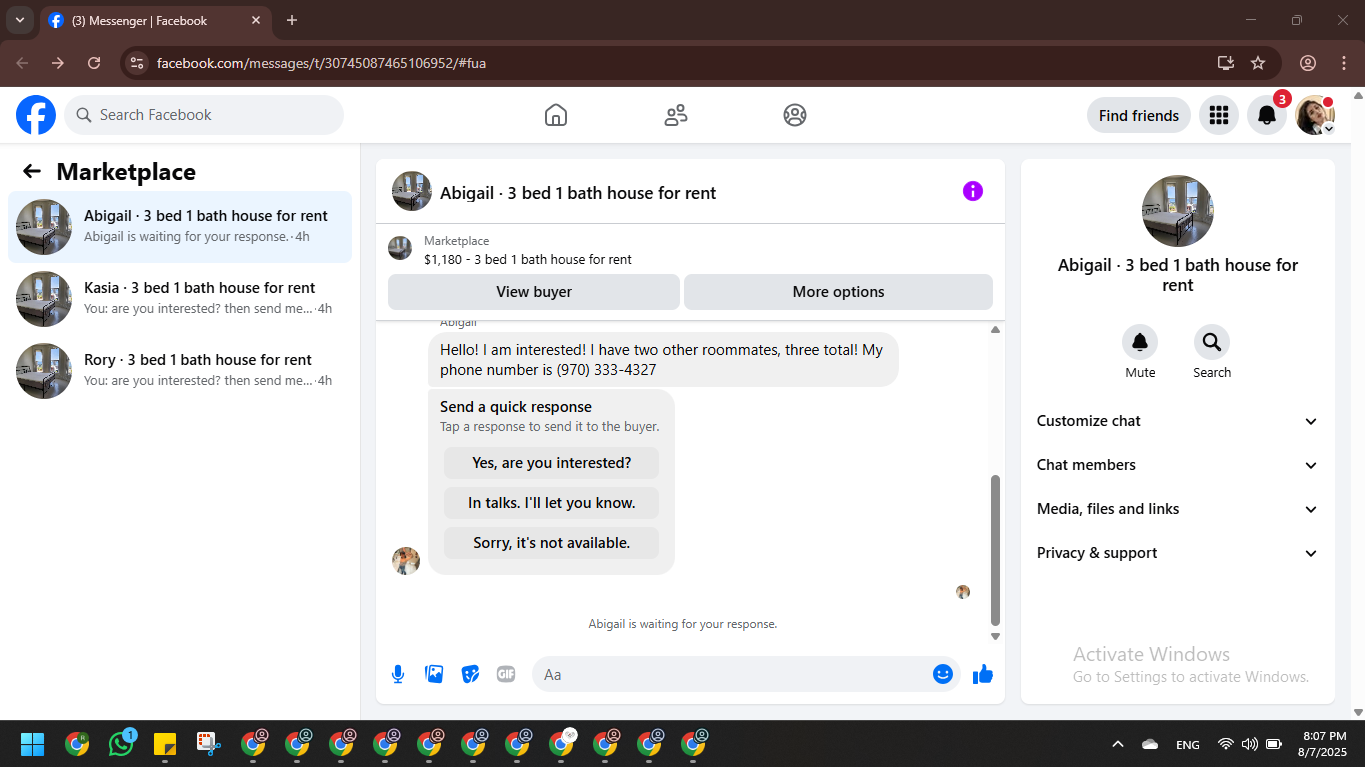Screen dimensions: 1365x767
Task: Search in conversation using magnifier icon
Action: (1212, 343)
